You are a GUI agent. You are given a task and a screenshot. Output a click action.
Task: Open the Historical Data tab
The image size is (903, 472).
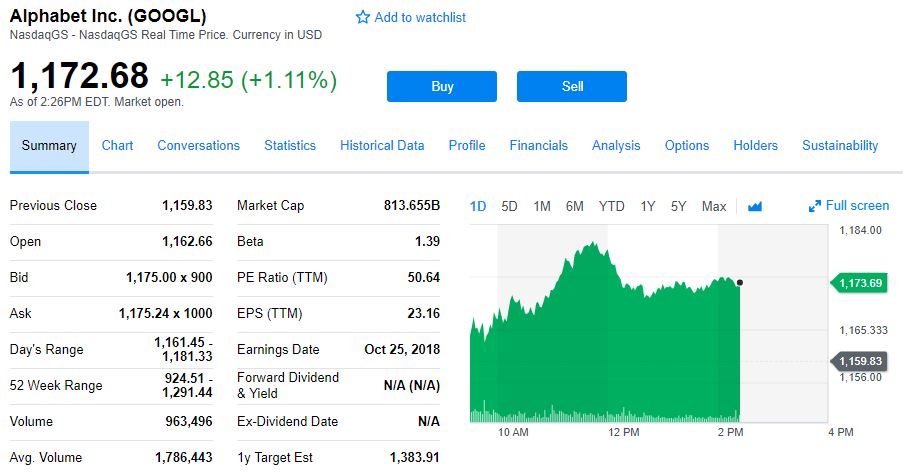point(382,145)
